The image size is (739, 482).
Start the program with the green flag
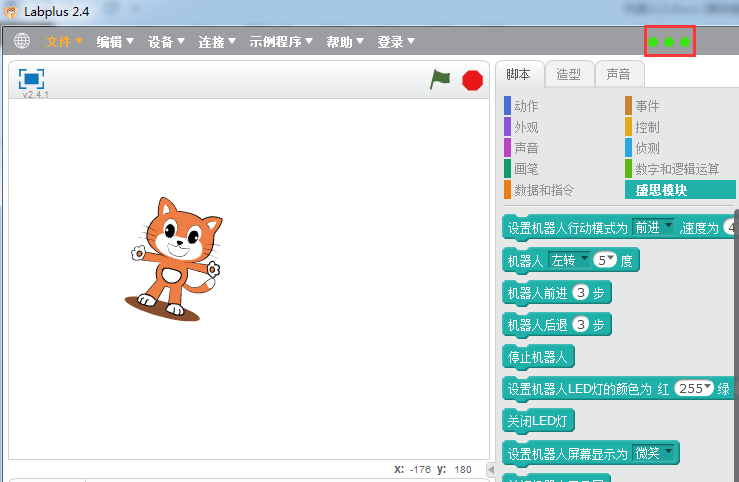point(440,80)
